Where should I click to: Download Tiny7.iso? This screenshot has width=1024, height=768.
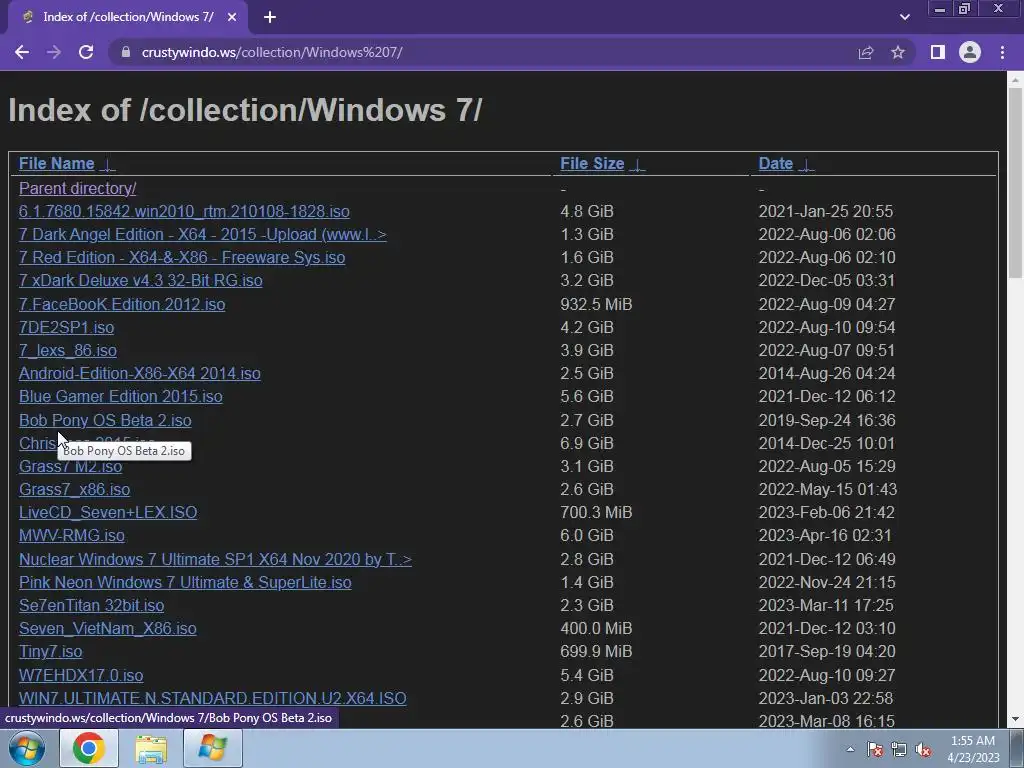(50, 651)
